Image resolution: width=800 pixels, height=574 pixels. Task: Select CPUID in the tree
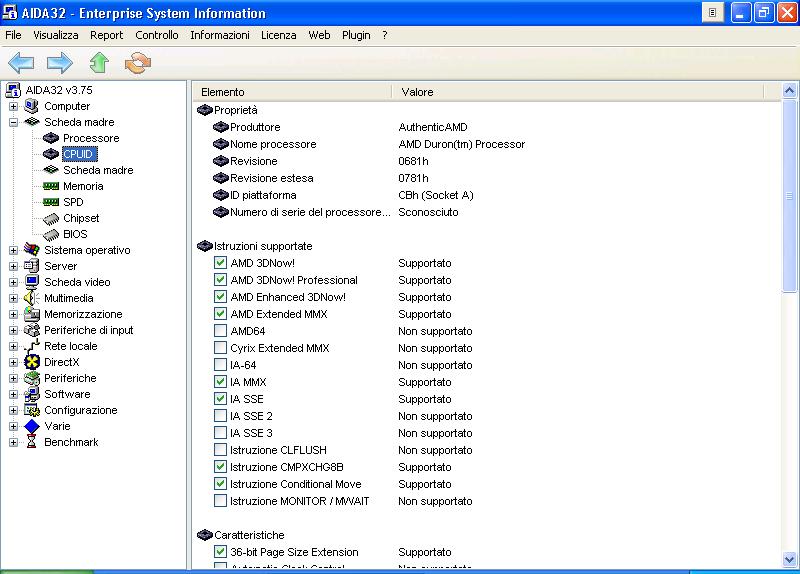click(78, 154)
